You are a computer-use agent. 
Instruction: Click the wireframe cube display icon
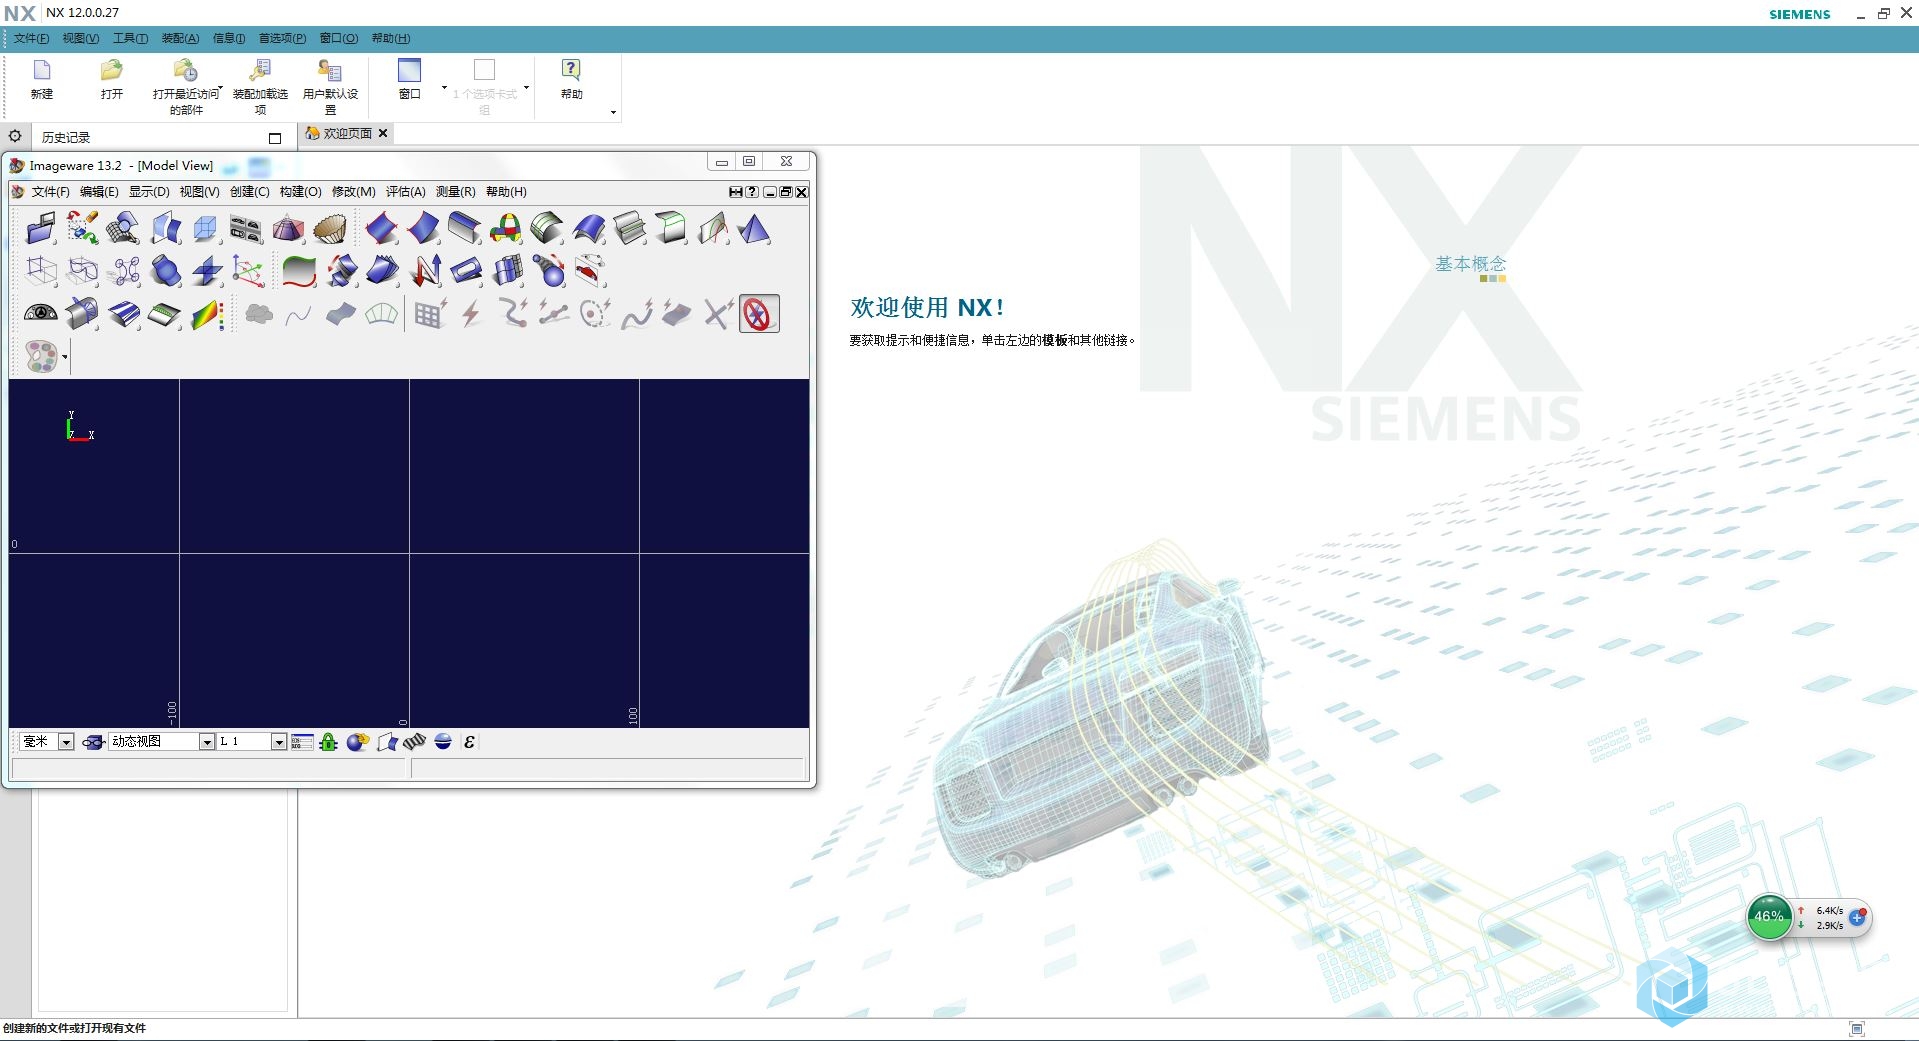(205, 229)
